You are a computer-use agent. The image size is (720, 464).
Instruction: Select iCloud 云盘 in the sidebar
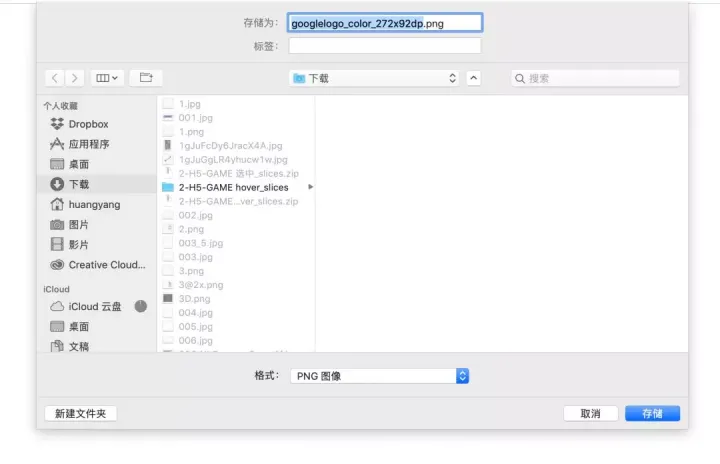97,306
